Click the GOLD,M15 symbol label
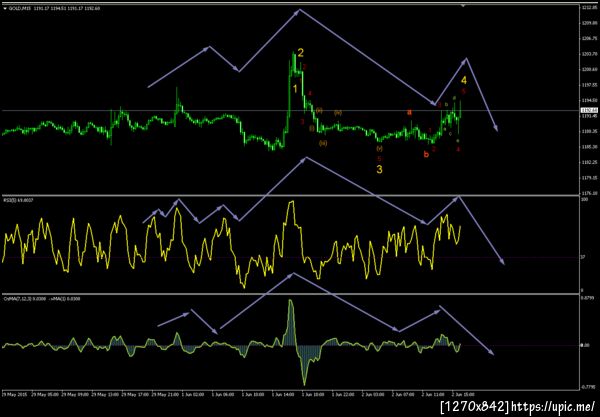600x417 pixels. click(x=20, y=8)
